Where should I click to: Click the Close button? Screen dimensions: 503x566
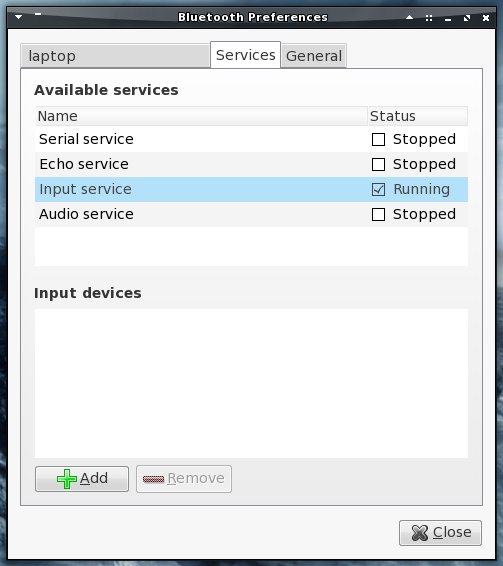point(440,533)
